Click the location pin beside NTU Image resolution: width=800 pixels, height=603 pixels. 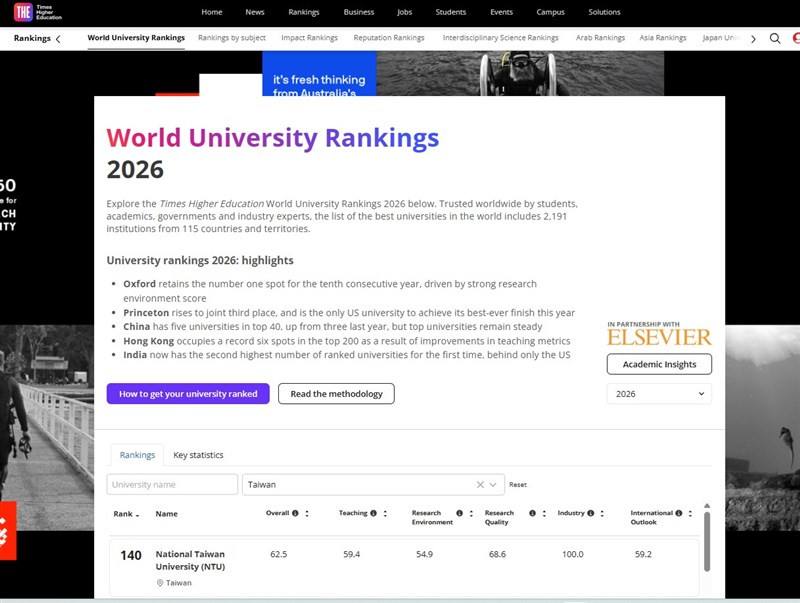pyautogui.click(x=160, y=581)
